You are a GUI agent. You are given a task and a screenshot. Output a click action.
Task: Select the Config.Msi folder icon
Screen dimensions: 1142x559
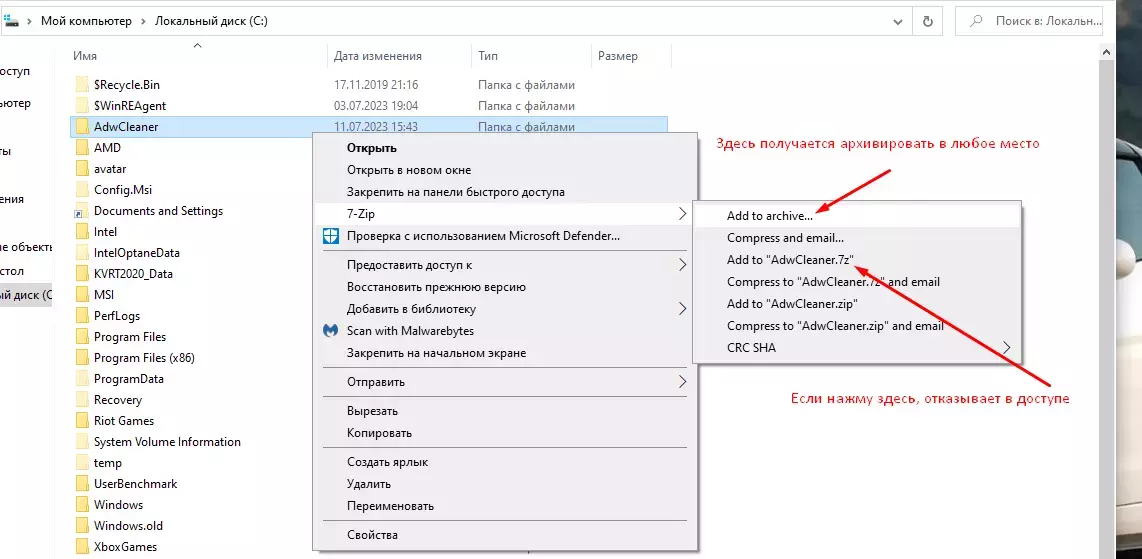pos(81,190)
